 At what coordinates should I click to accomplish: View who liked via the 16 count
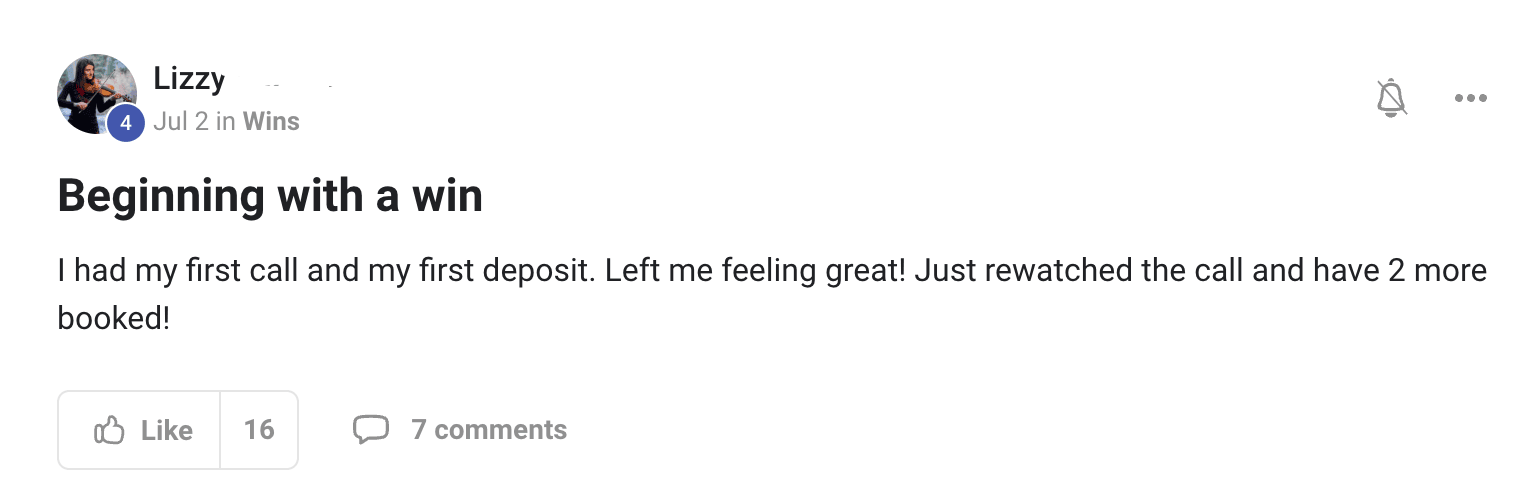point(259,430)
